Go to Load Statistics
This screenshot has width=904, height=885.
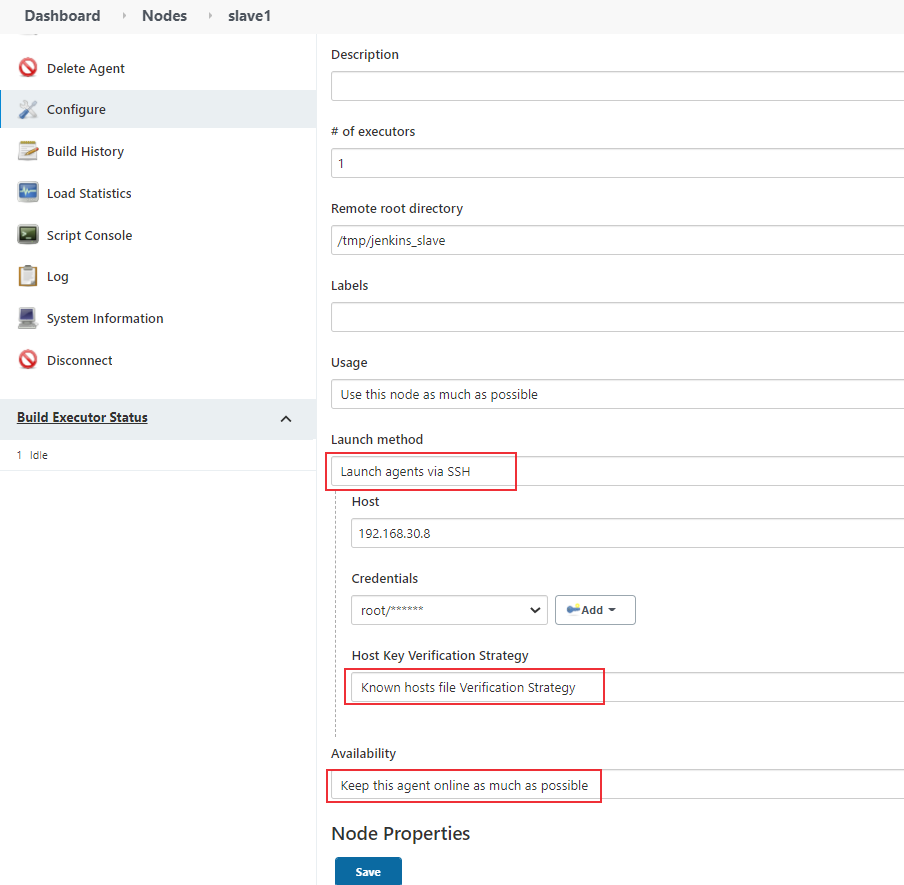point(89,193)
